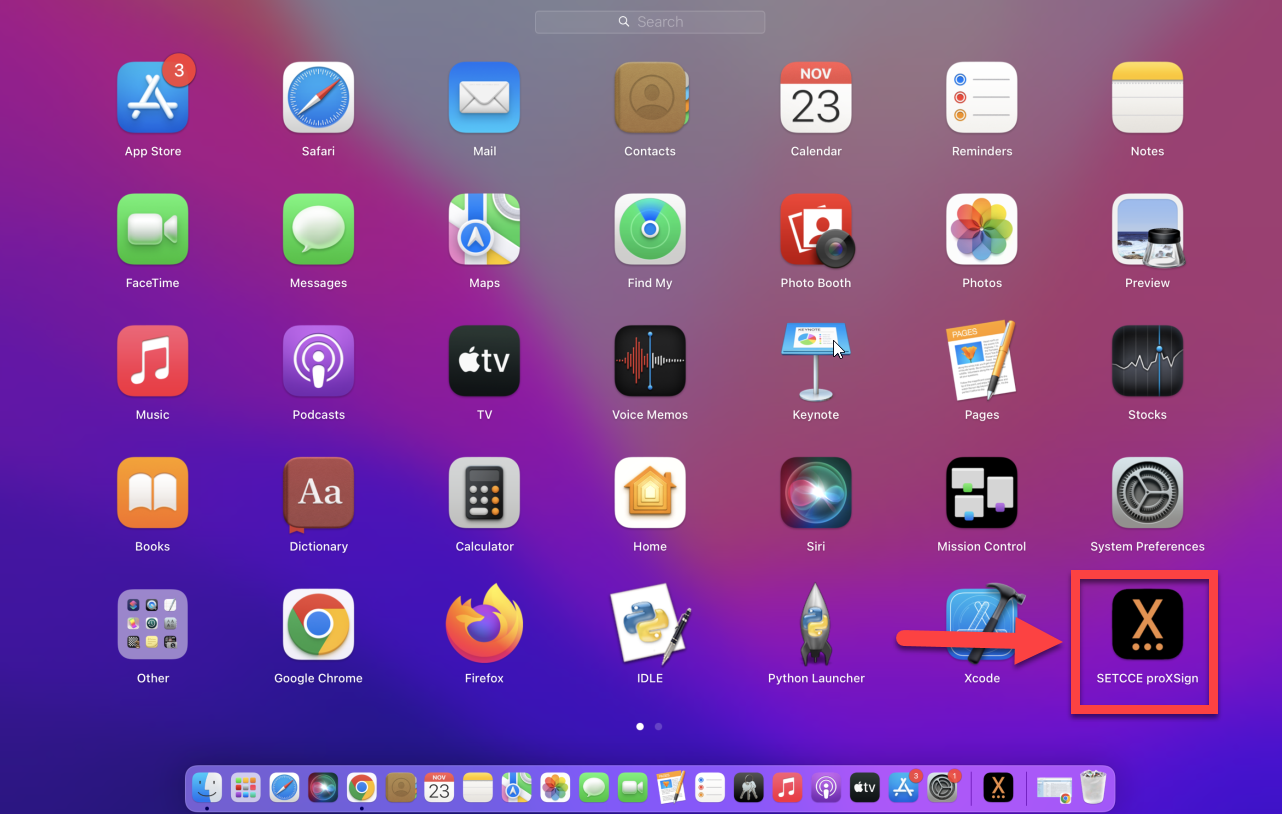
Task: Launch Mission Control
Action: click(982, 493)
